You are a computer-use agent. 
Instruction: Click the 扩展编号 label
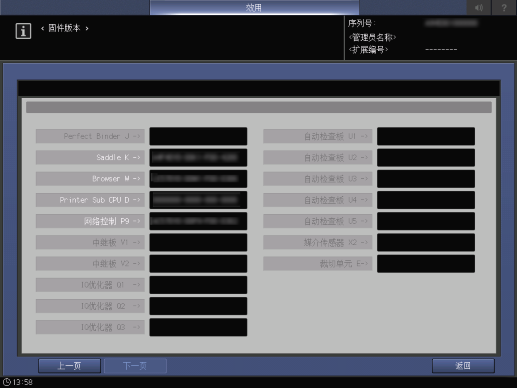tap(368, 50)
